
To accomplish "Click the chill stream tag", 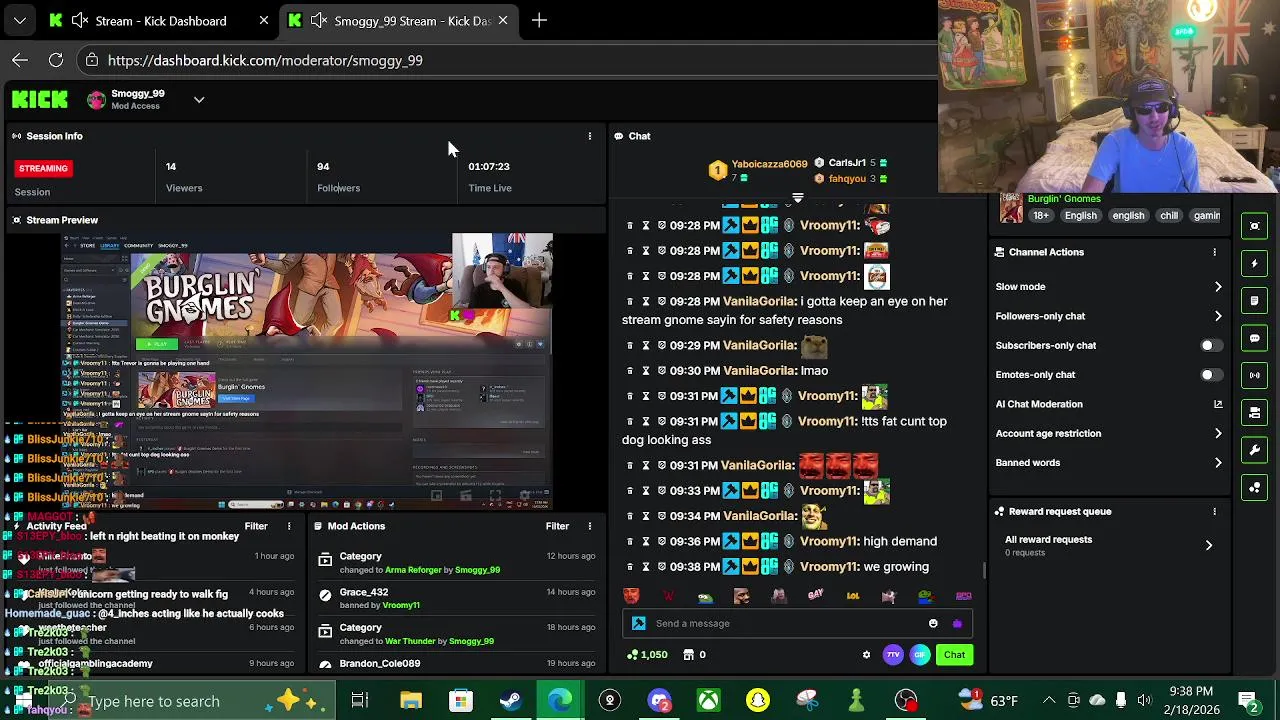I will (x=1168, y=215).
